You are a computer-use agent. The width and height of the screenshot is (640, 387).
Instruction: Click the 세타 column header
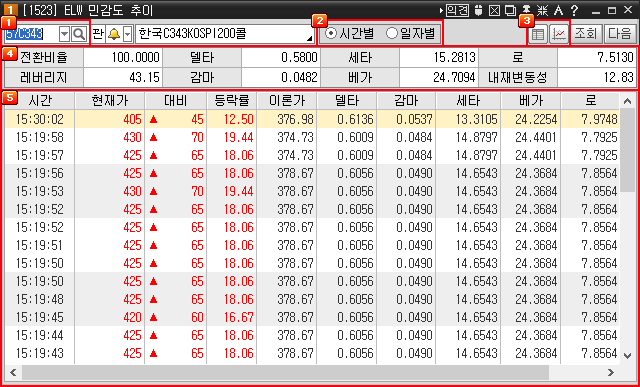coord(468,100)
